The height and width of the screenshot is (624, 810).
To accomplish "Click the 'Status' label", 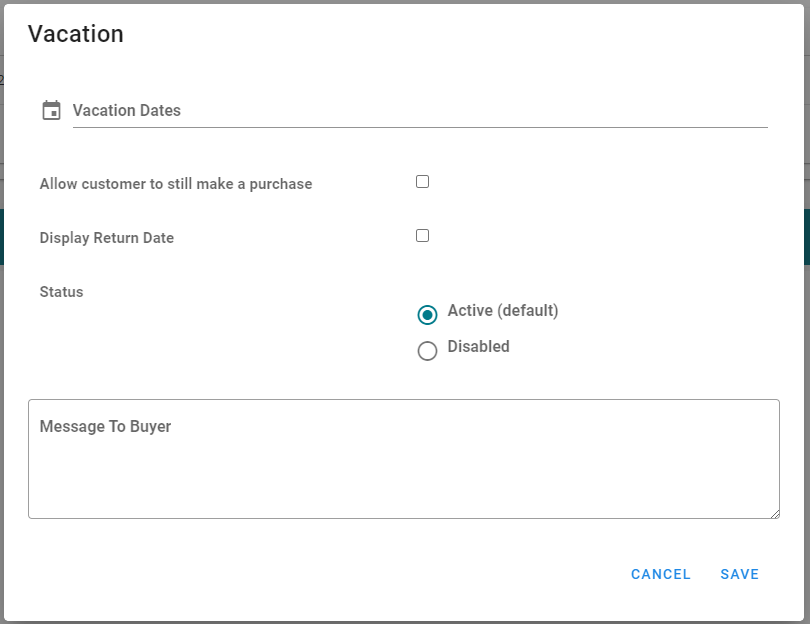I will tap(61, 292).
